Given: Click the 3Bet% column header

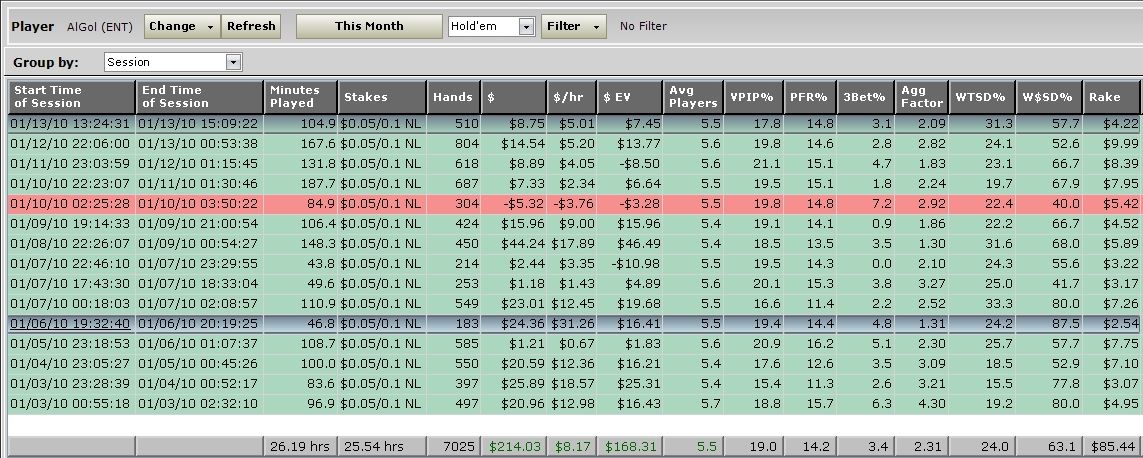Looking at the screenshot, I should point(866,97).
